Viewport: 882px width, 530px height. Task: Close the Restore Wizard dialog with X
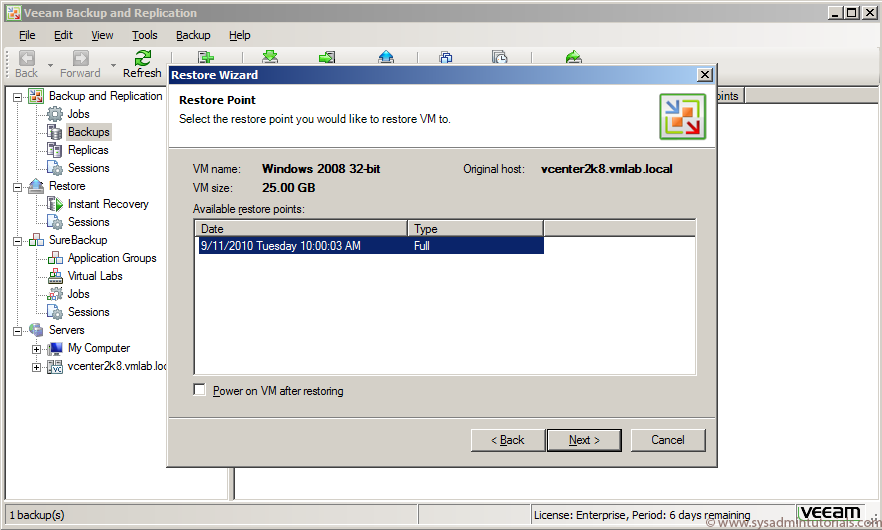pos(705,75)
